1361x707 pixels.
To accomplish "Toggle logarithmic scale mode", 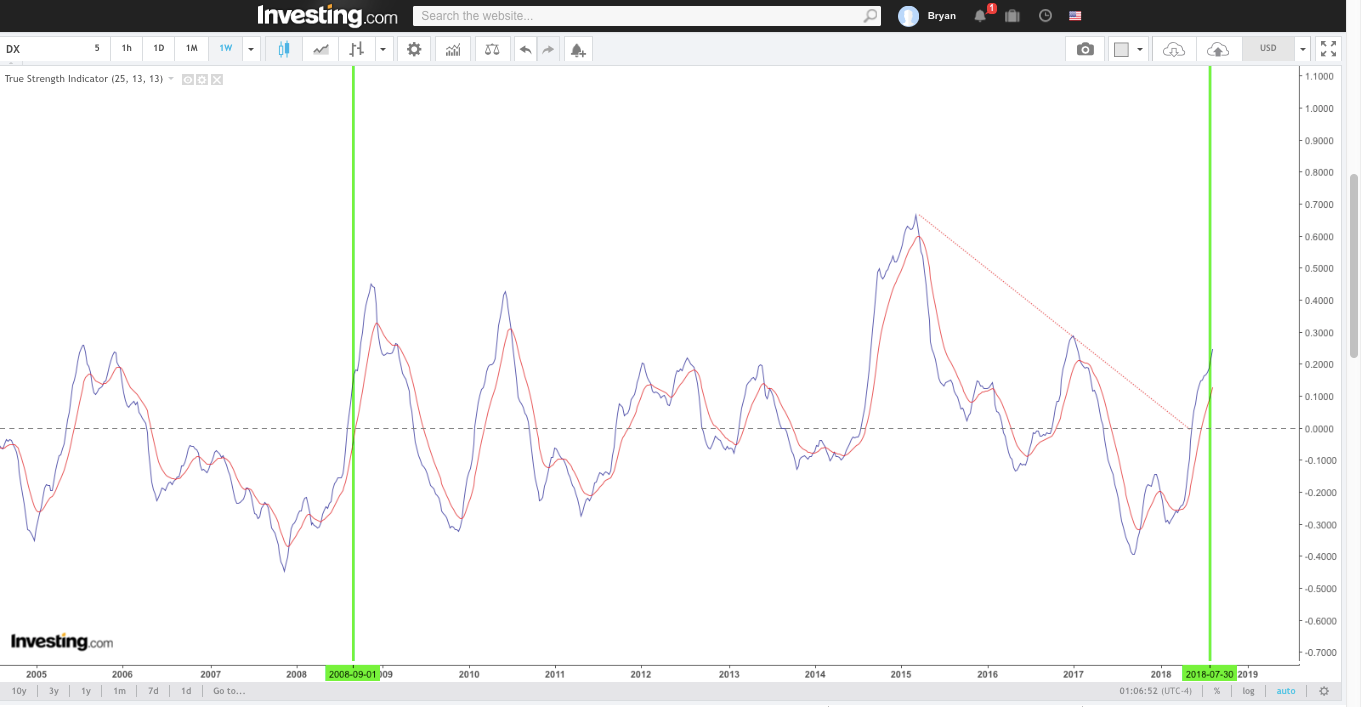I will coord(1248,691).
